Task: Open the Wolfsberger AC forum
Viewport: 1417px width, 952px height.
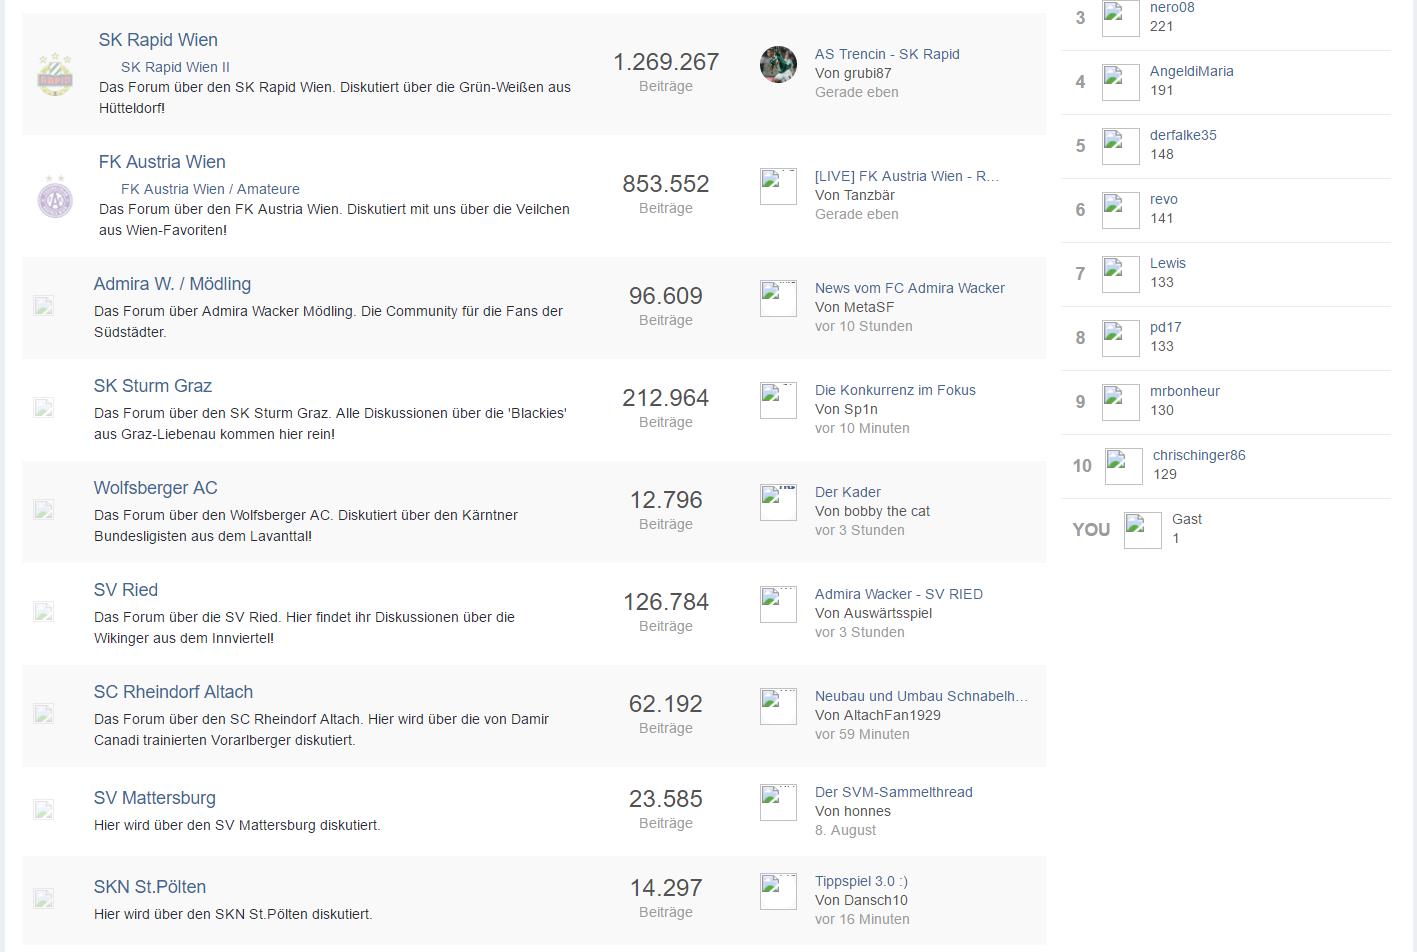Action: click(155, 488)
